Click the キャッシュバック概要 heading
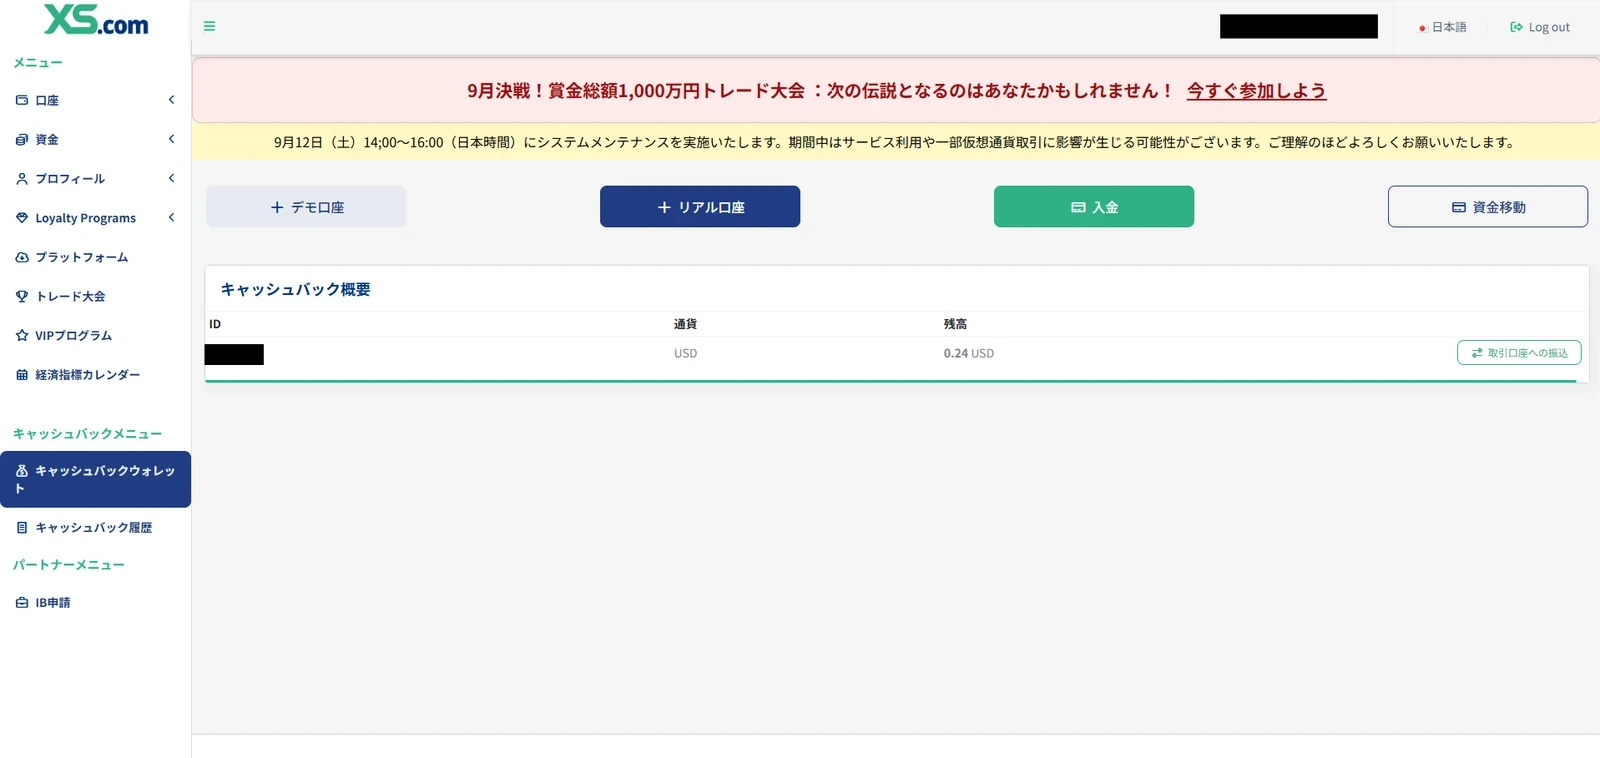Viewport: 1600px width, 758px height. (295, 289)
